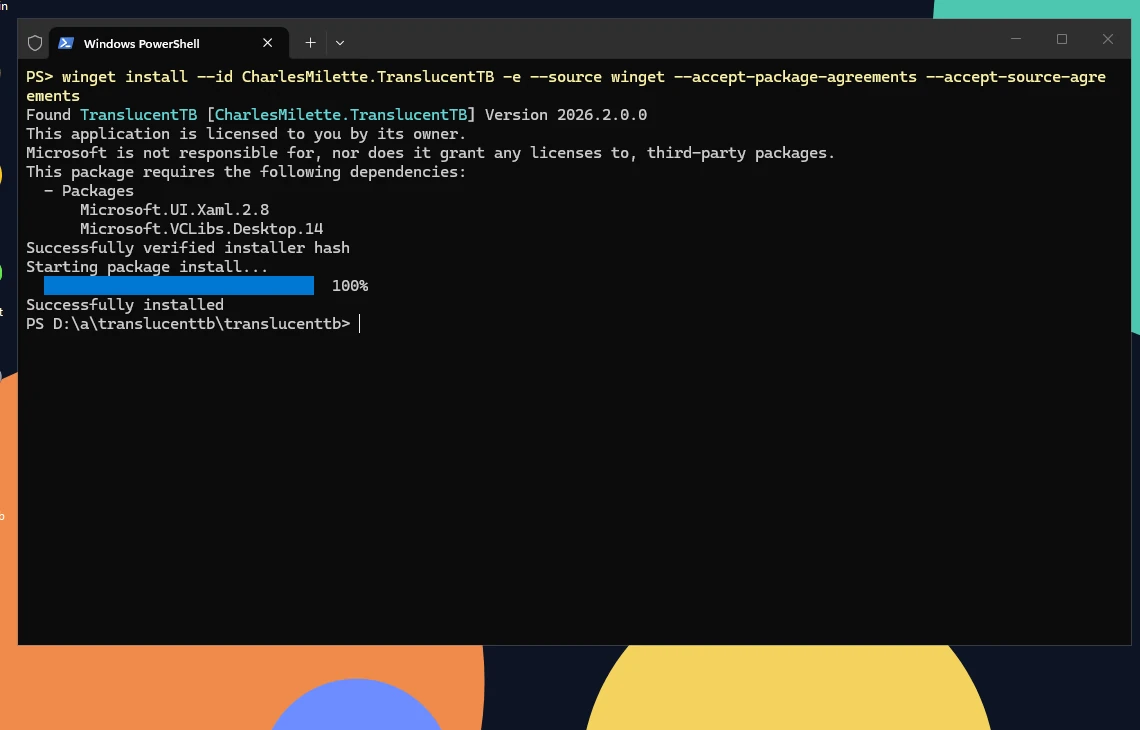Click the "100%" progress text

[x=350, y=286]
